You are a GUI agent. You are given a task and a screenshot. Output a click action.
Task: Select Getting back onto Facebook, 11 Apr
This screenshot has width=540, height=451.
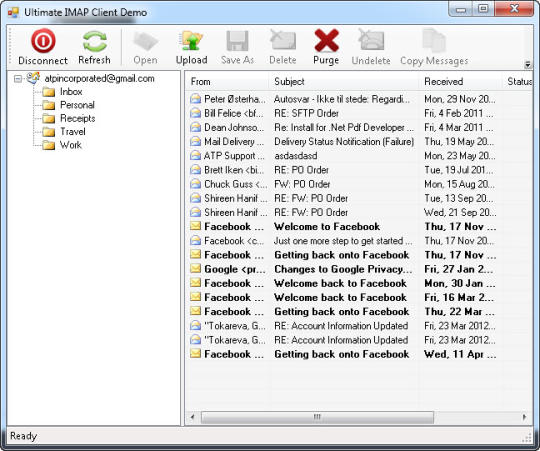343,354
